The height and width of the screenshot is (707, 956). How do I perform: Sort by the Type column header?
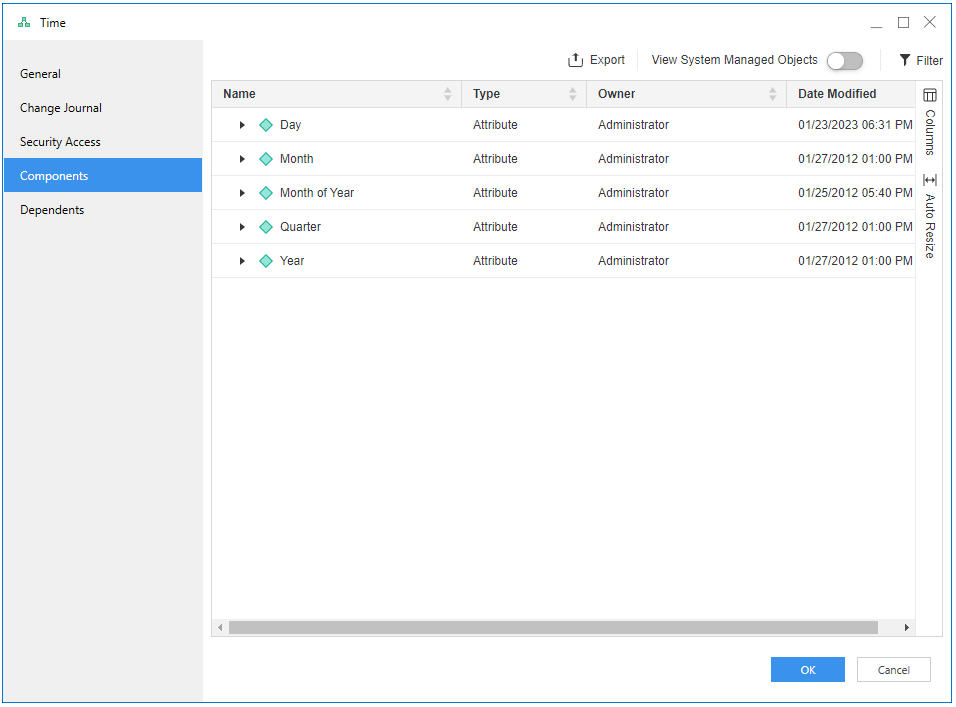coord(487,94)
